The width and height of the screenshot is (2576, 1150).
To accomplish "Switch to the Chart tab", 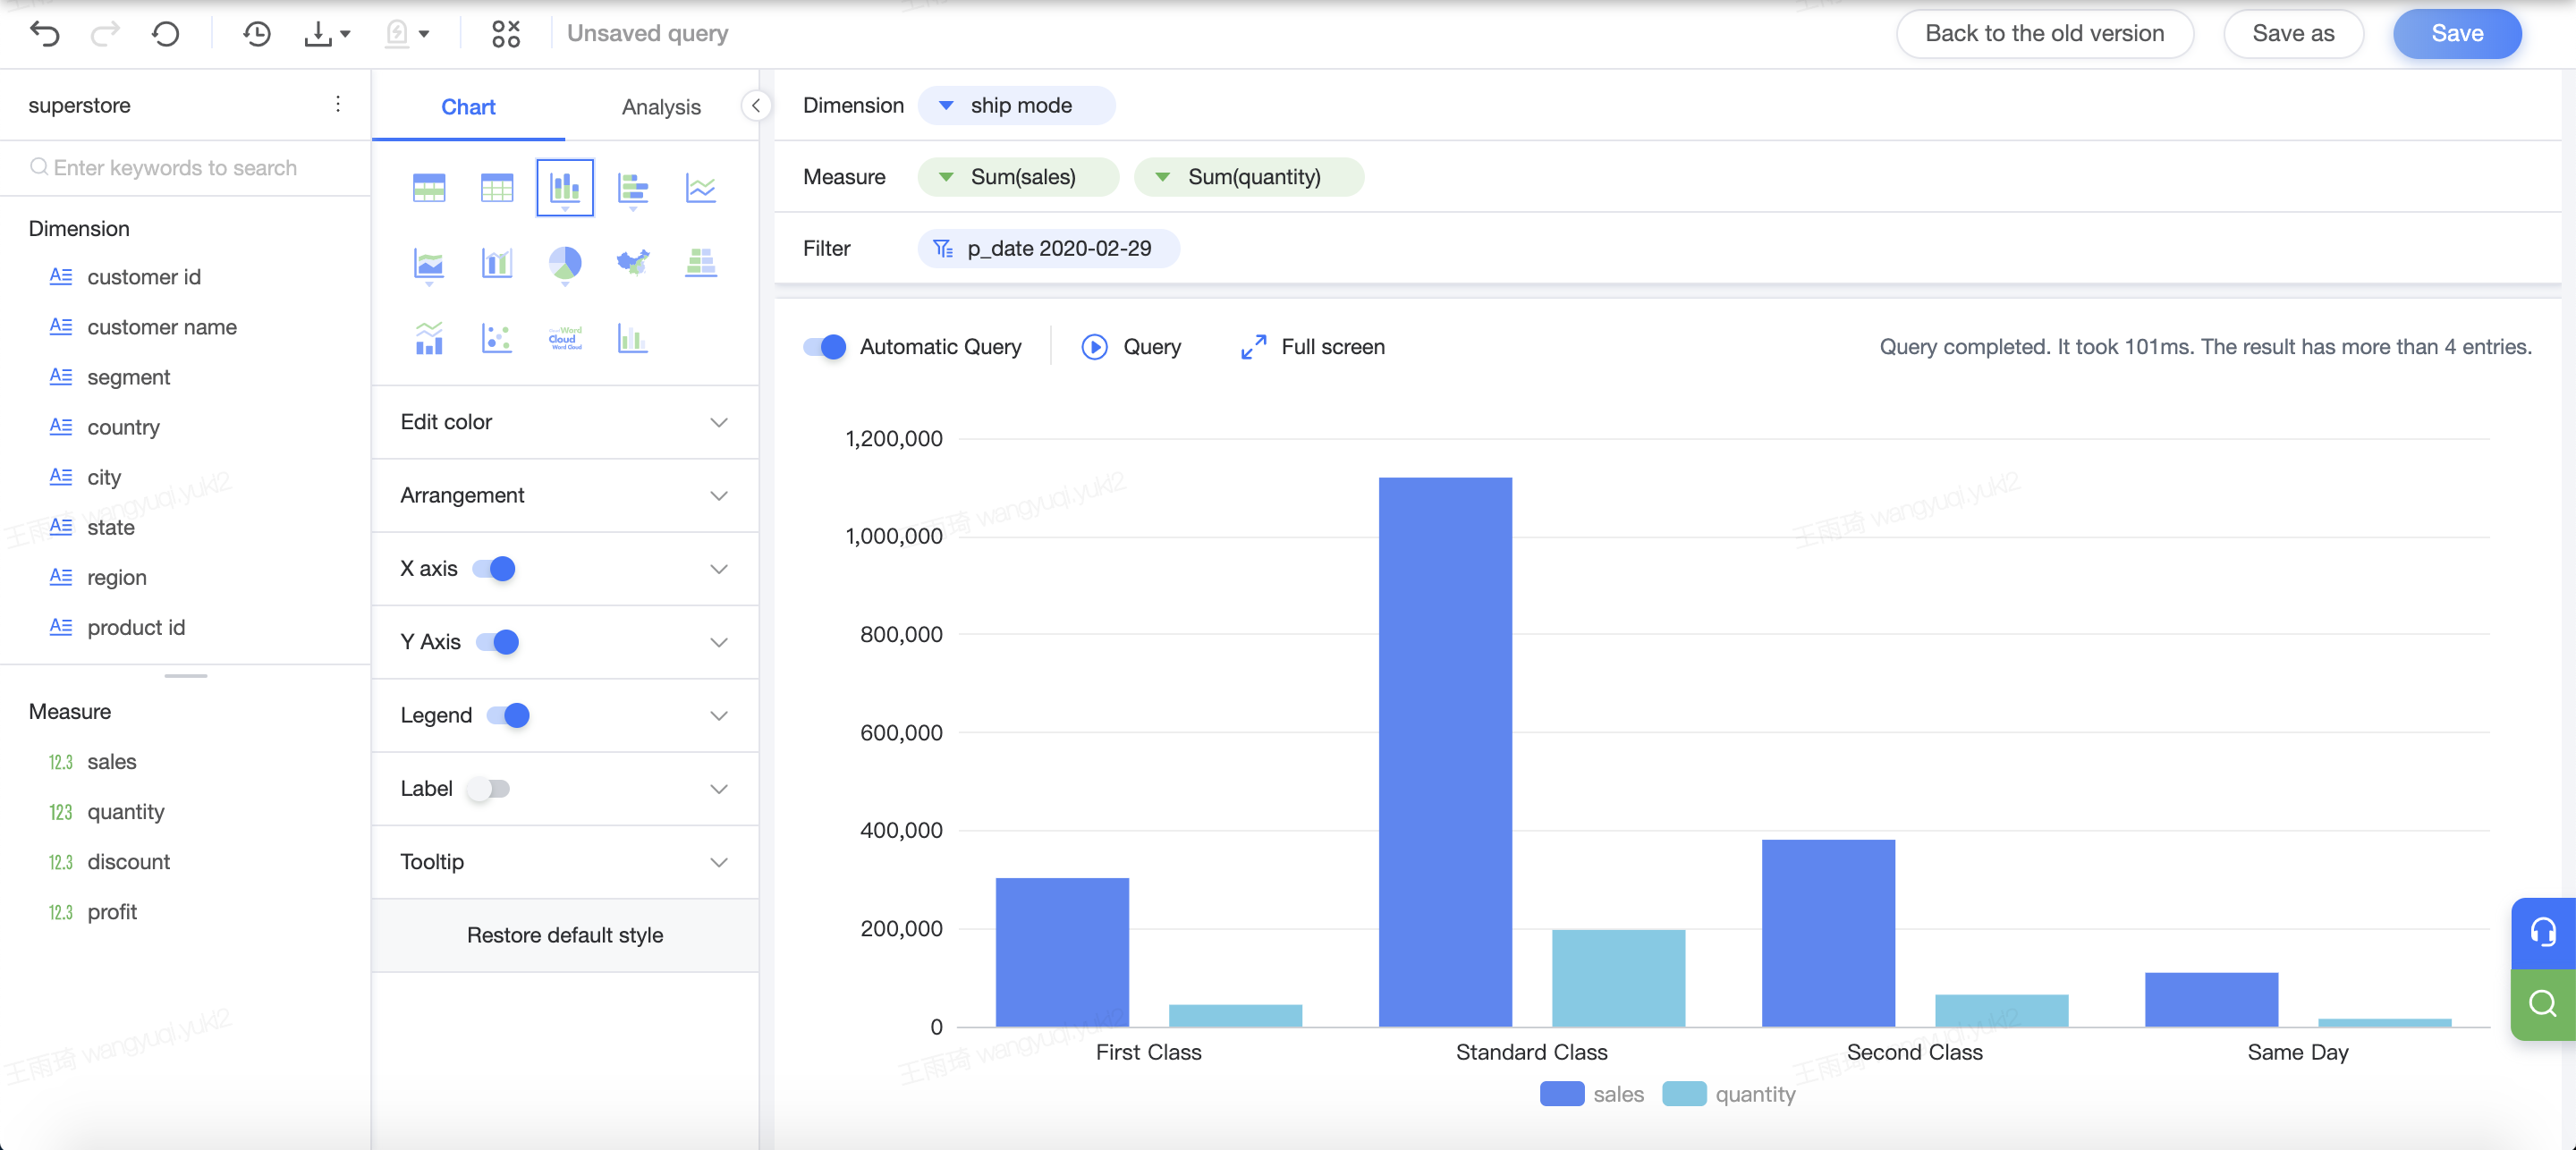I will pyautogui.click(x=468, y=107).
